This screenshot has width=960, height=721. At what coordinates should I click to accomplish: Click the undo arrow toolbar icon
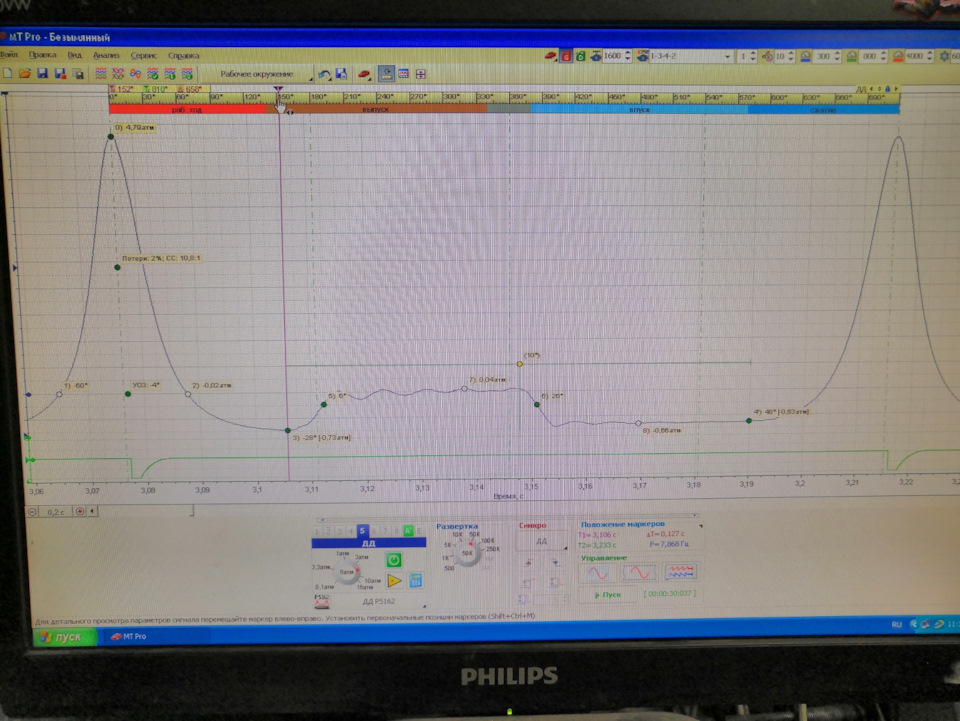click(x=324, y=74)
